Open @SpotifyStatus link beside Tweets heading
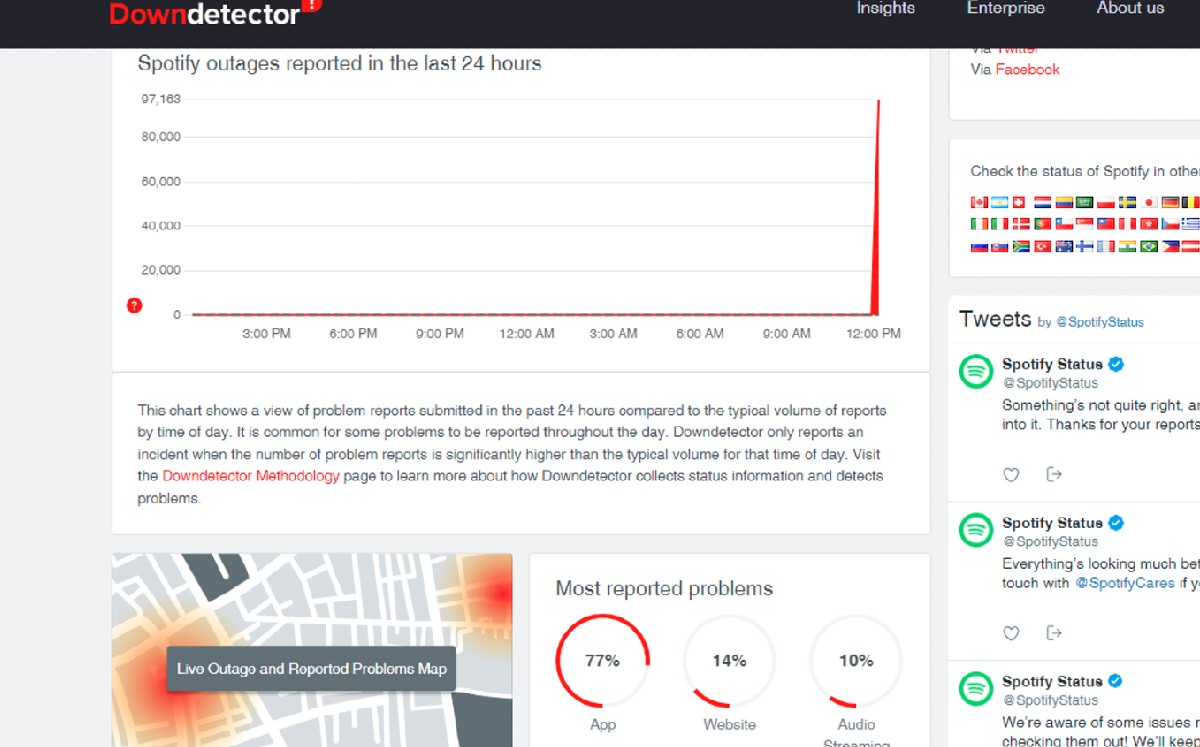The image size is (1200, 747). tap(1100, 322)
